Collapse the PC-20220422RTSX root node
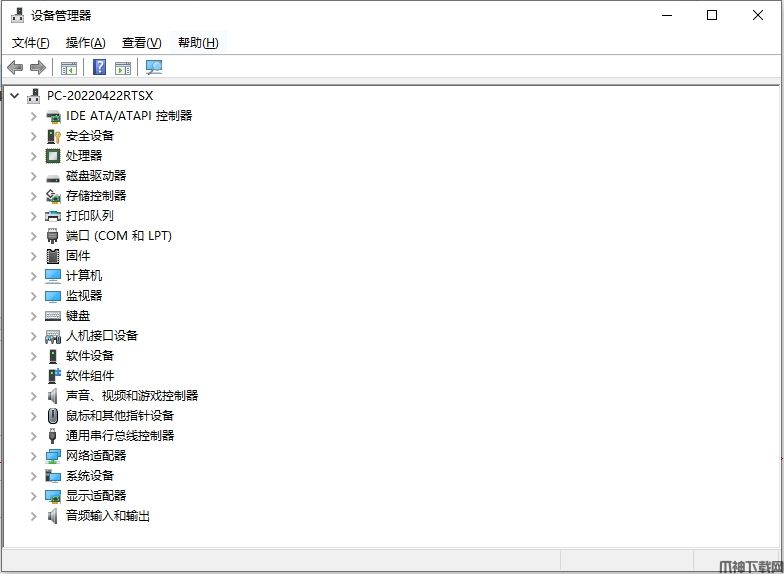This screenshot has width=784, height=574. coord(15,96)
